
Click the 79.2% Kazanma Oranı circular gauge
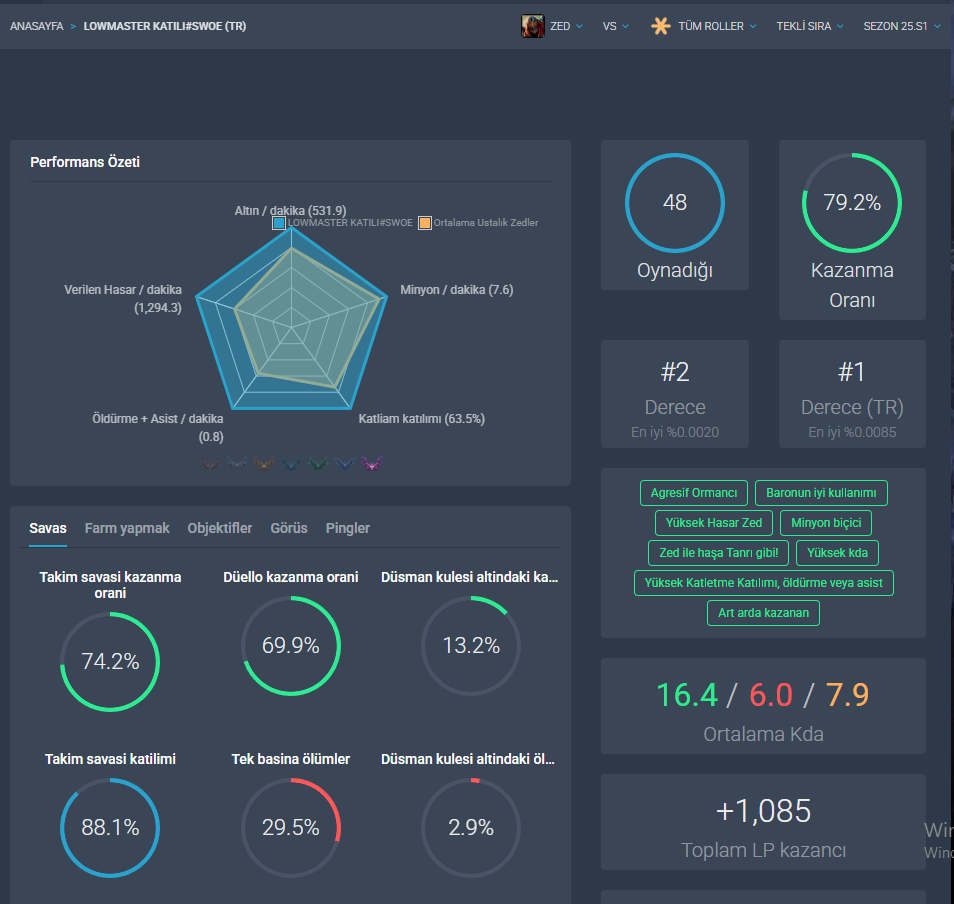click(852, 203)
